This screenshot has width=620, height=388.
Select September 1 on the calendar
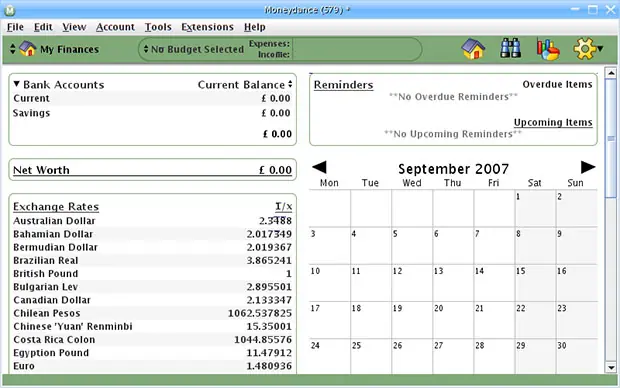(535, 208)
